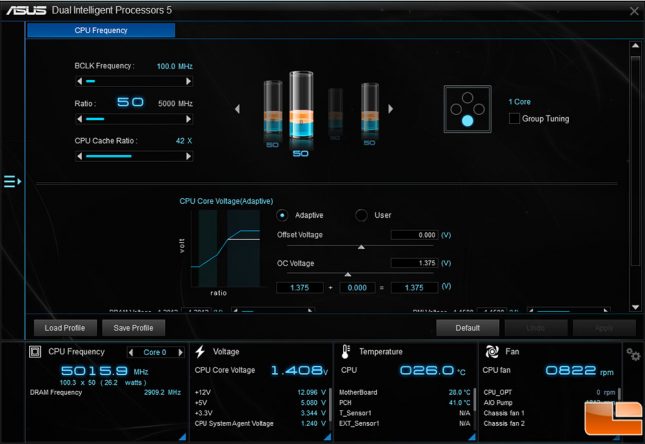Open the left side menu expander
645x444 pixels.
(x=12, y=181)
